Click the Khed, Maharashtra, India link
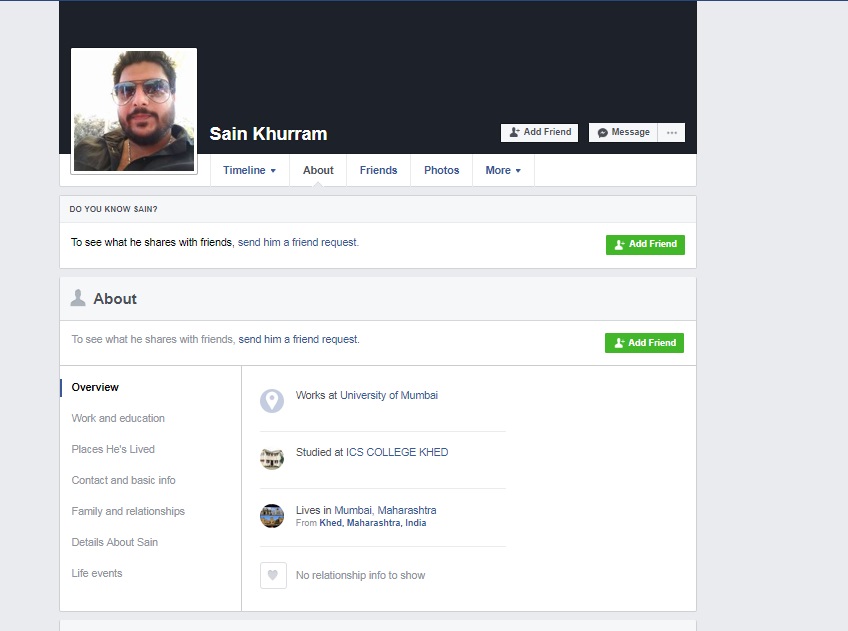 click(372, 523)
